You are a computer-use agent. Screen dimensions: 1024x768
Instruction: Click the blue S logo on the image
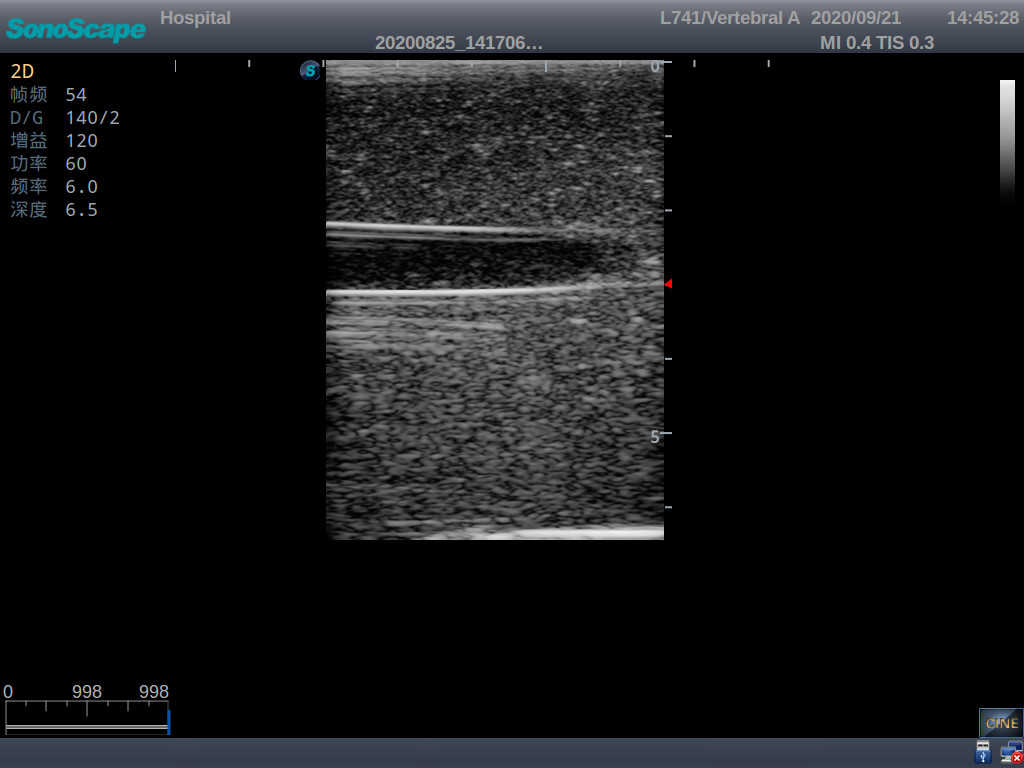pos(308,71)
